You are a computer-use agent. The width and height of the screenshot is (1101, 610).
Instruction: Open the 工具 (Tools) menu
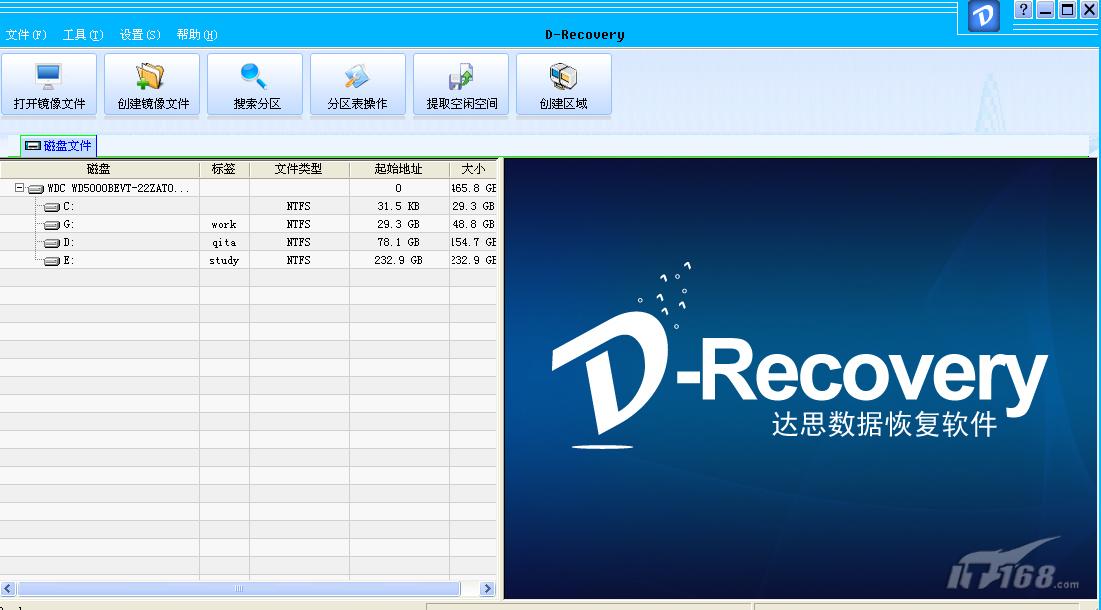tap(80, 34)
